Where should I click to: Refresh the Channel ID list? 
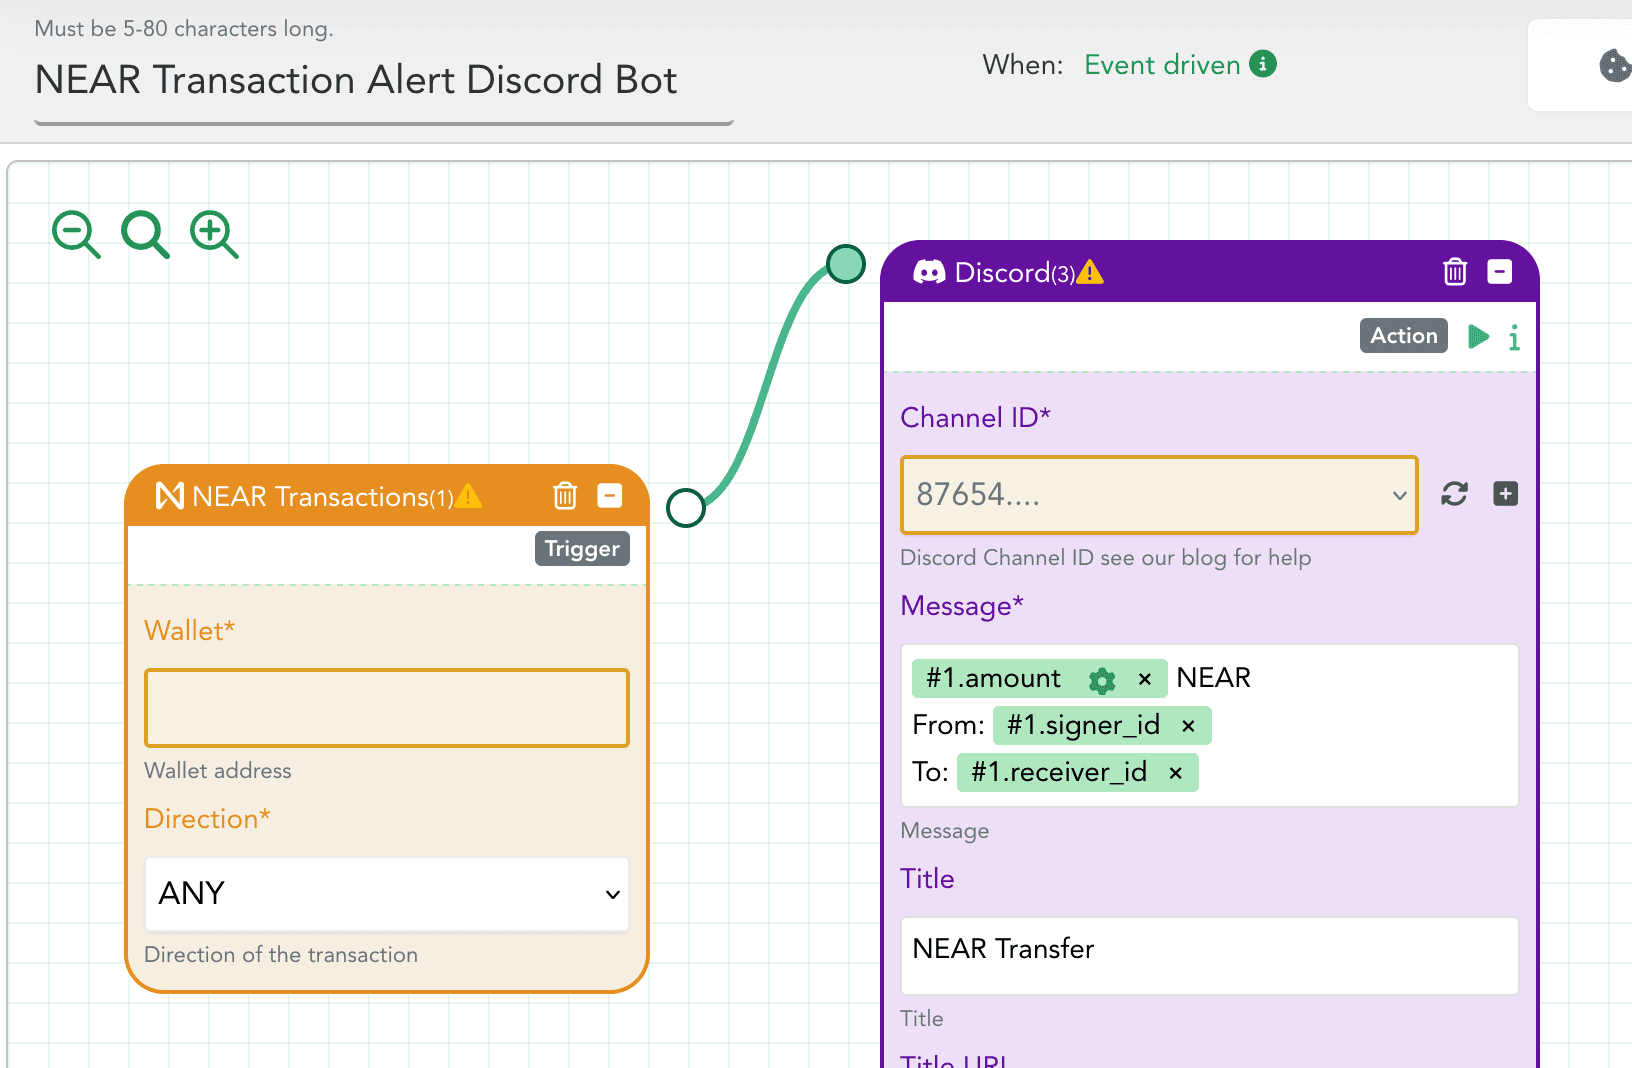click(x=1454, y=494)
